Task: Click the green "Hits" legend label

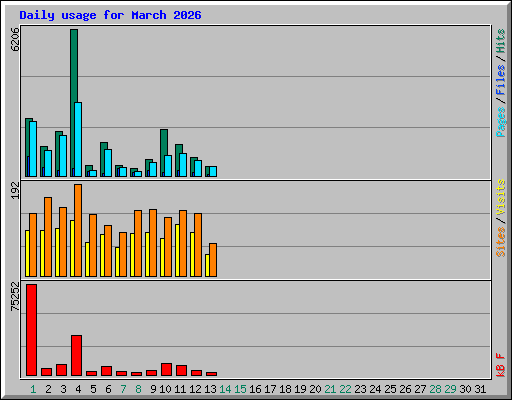Action: pyautogui.click(x=501, y=41)
